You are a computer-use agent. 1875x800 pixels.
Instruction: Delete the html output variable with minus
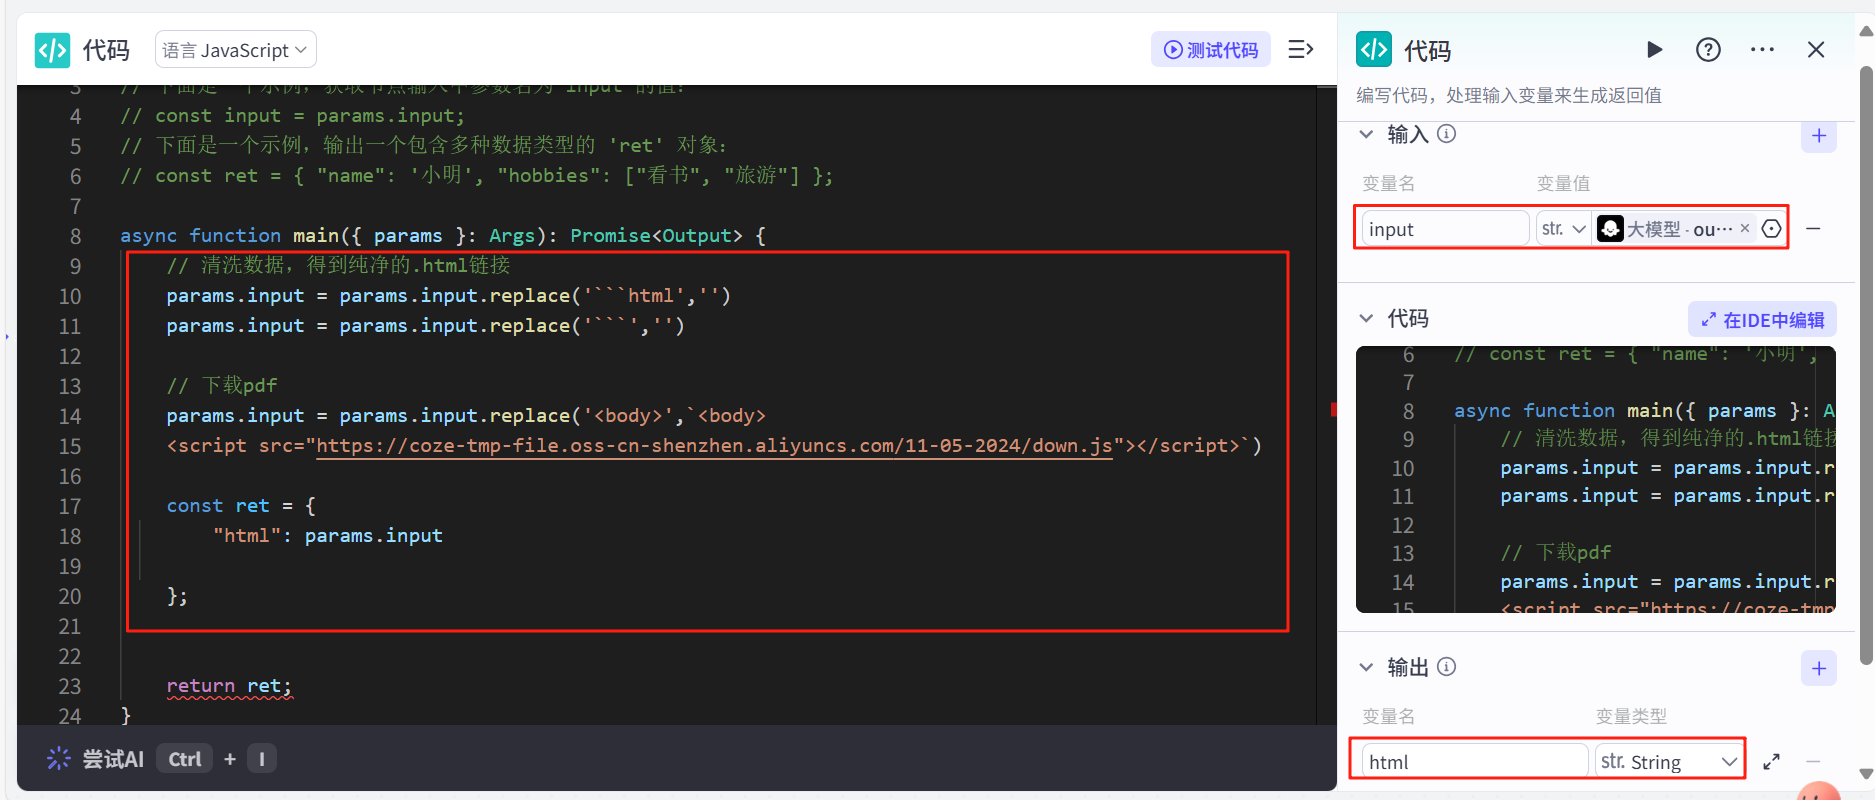coord(1813,762)
